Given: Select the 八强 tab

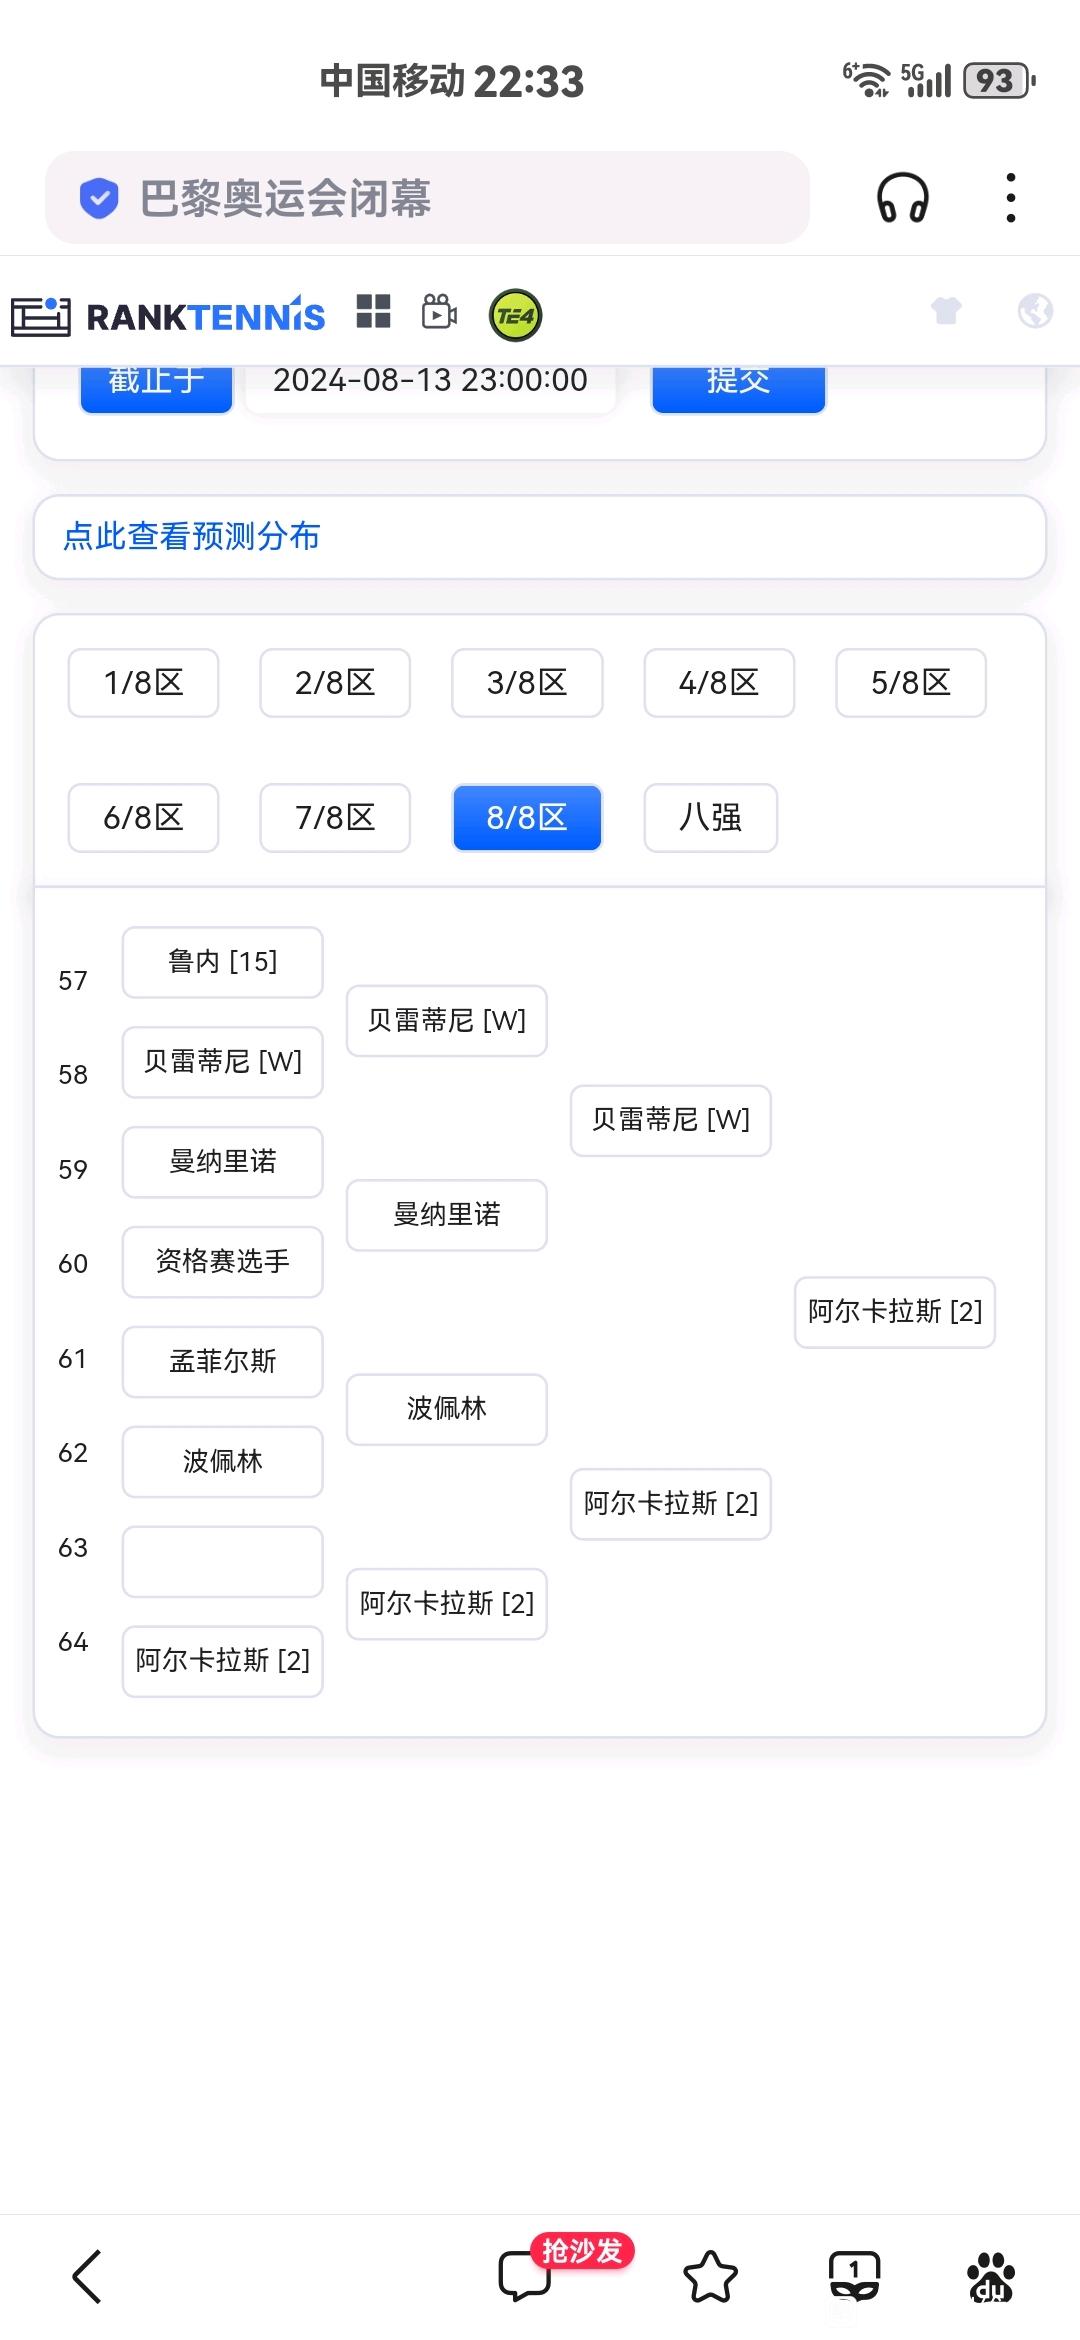Looking at the screenshot, I should click(711, 818).
